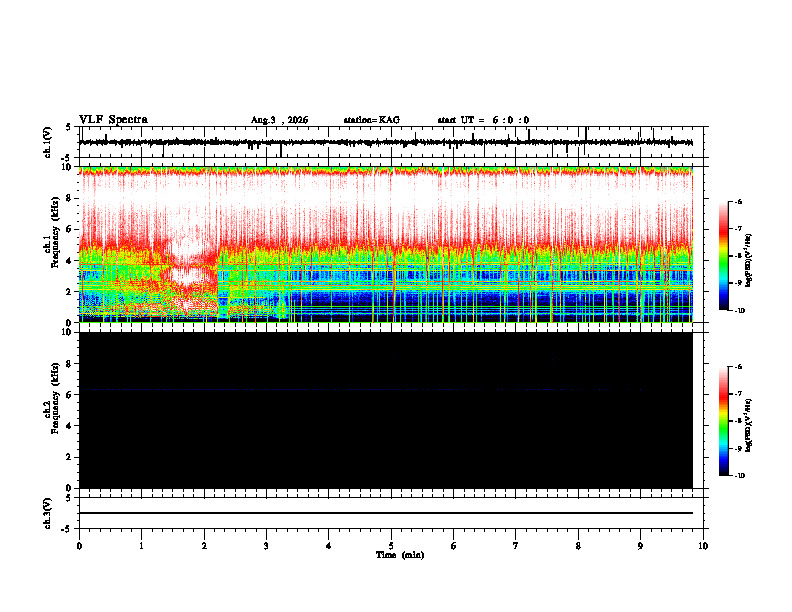Click the "6" kHz tick of the ch.2 spectrogram

69,395
